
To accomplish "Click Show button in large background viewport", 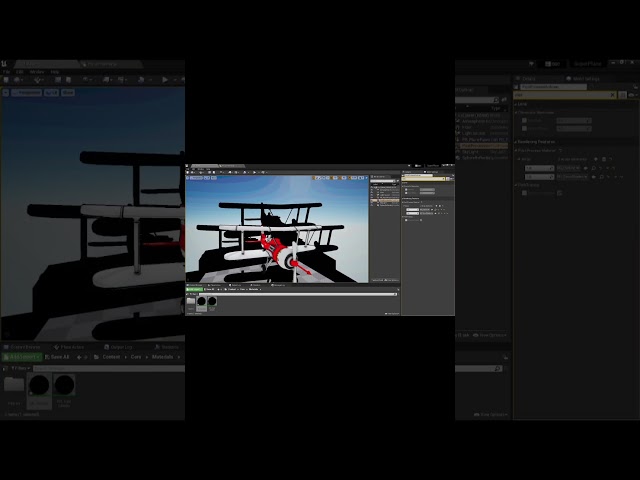I will [x=68, y=93].
